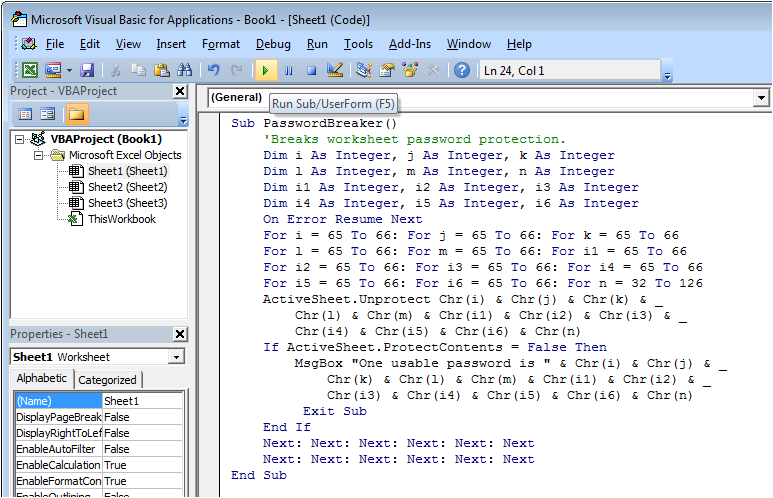Open the View menu
Viewport: 773px width, 498px height.
pos(128,44)
